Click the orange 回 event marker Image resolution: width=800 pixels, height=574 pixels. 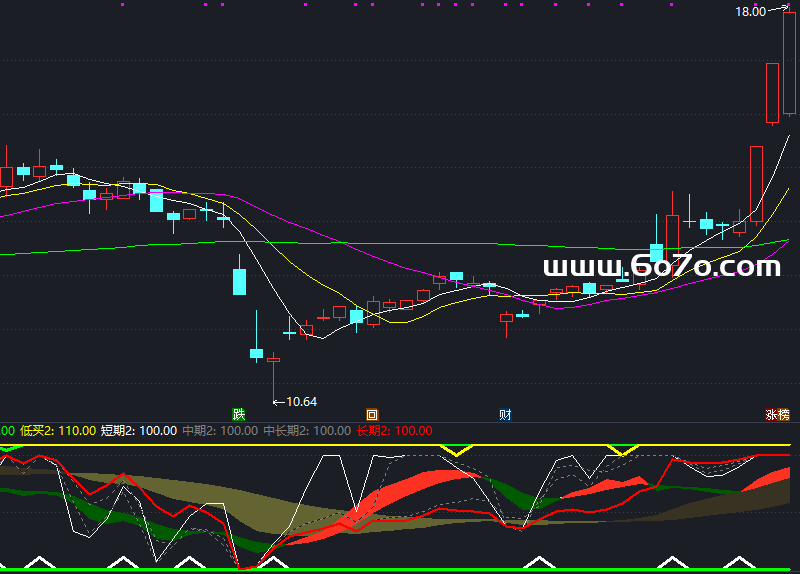[x=372, y=414]
